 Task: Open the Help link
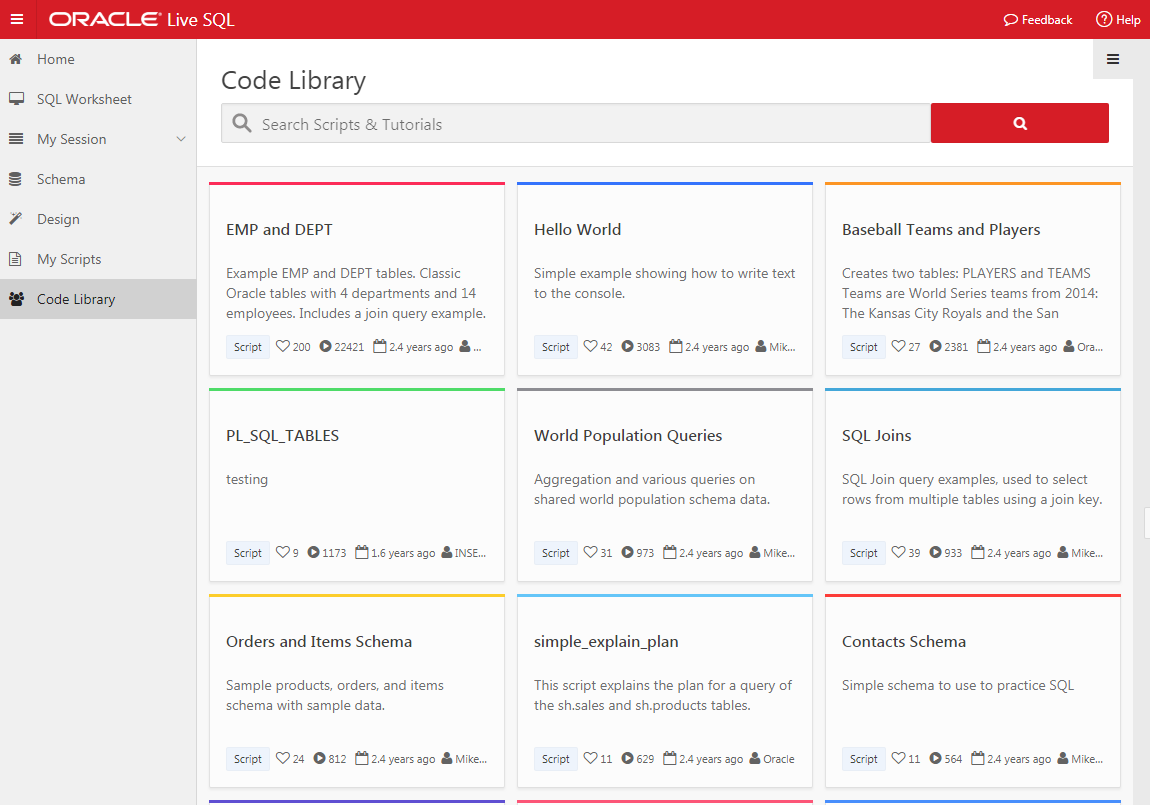[x=1118, y=20]
